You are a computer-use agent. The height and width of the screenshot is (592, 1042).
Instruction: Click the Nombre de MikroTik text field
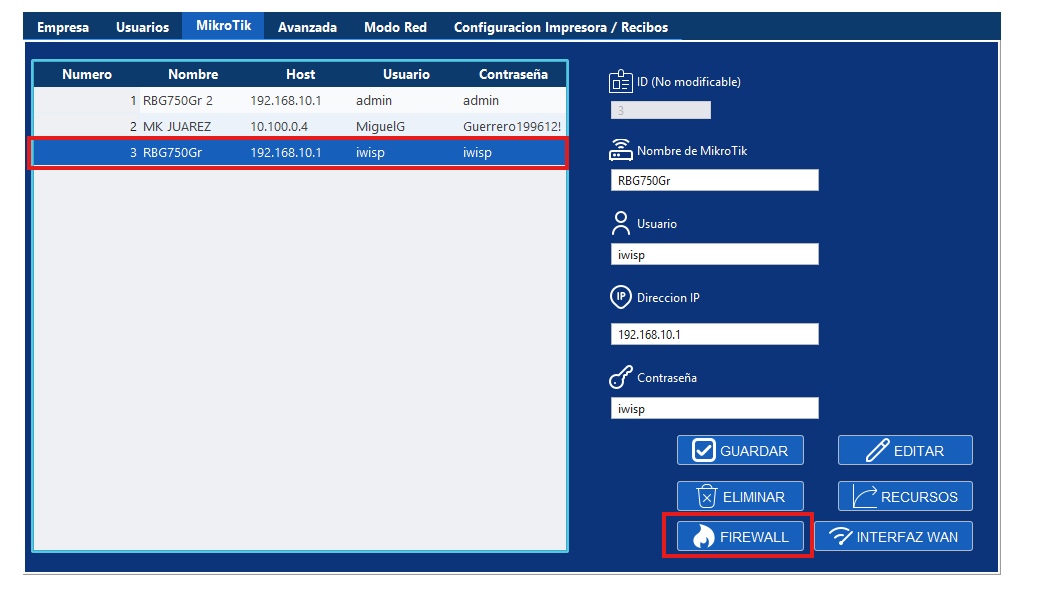(714, 180)
